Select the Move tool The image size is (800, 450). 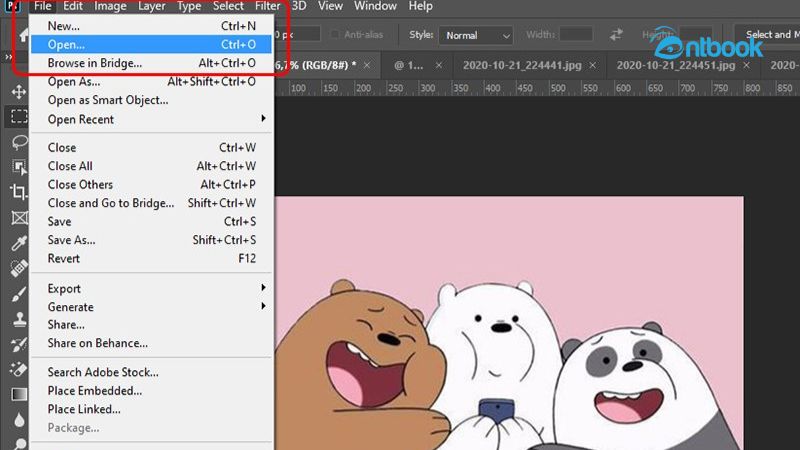pos(19,92)
